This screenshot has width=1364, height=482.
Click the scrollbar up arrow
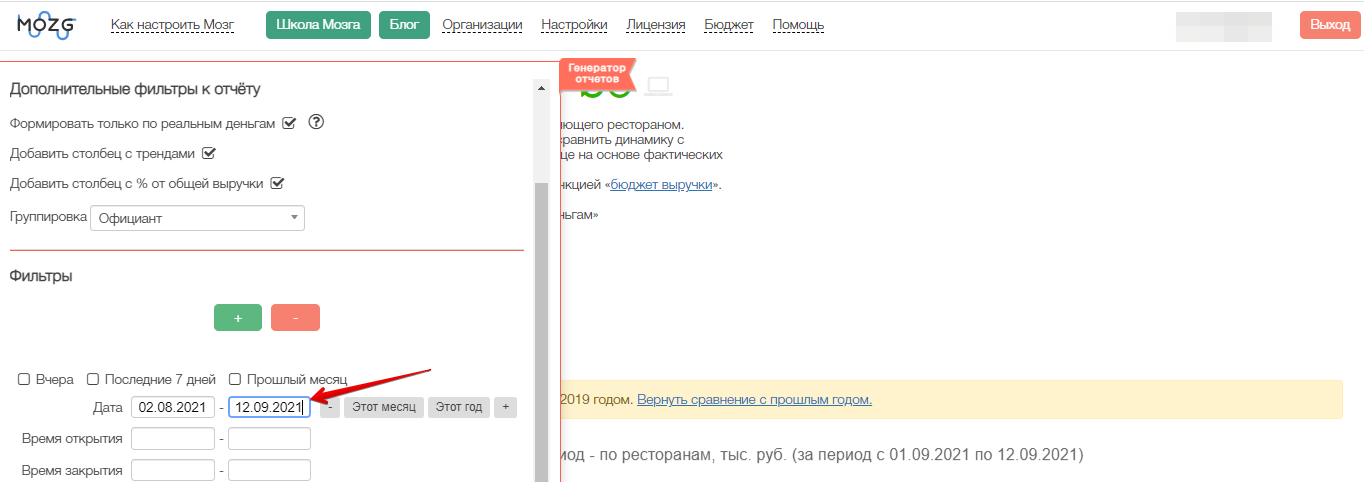coord(542,89)
